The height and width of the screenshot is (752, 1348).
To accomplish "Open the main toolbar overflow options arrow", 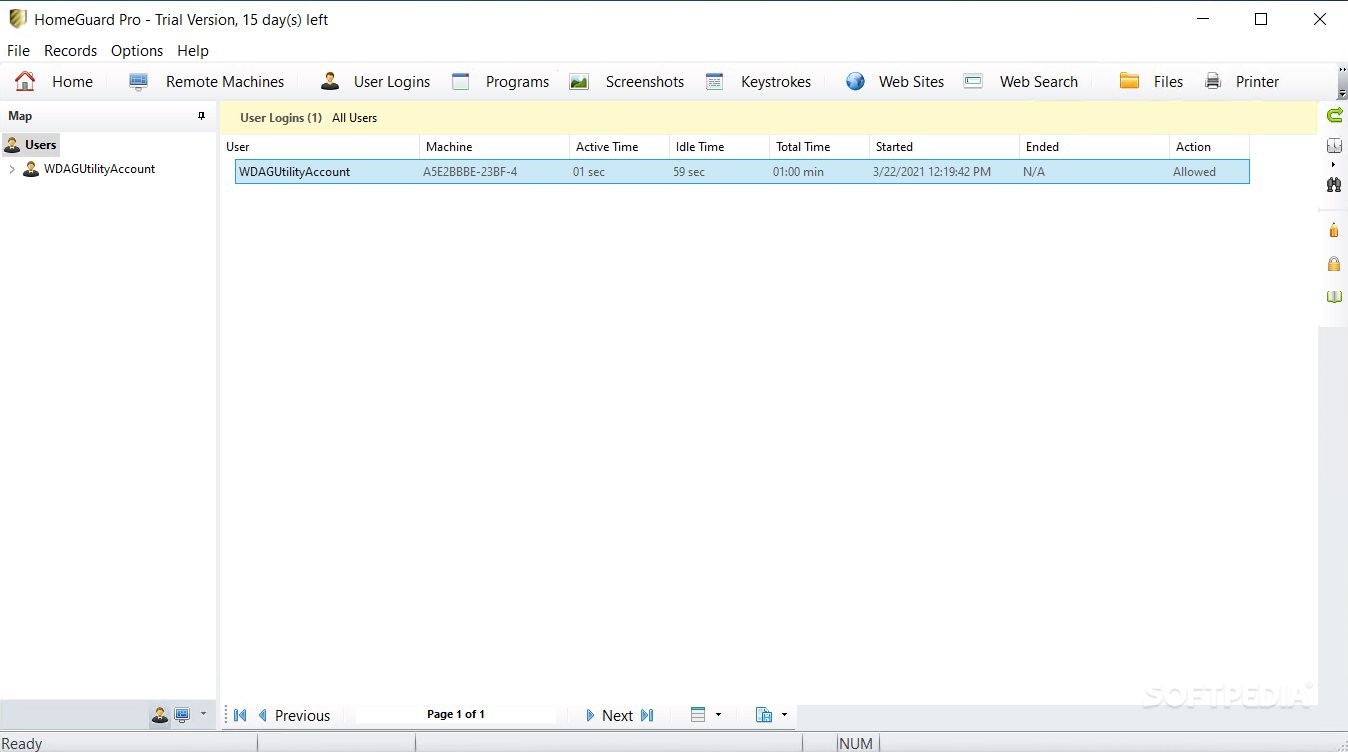I will [1342, 93].
